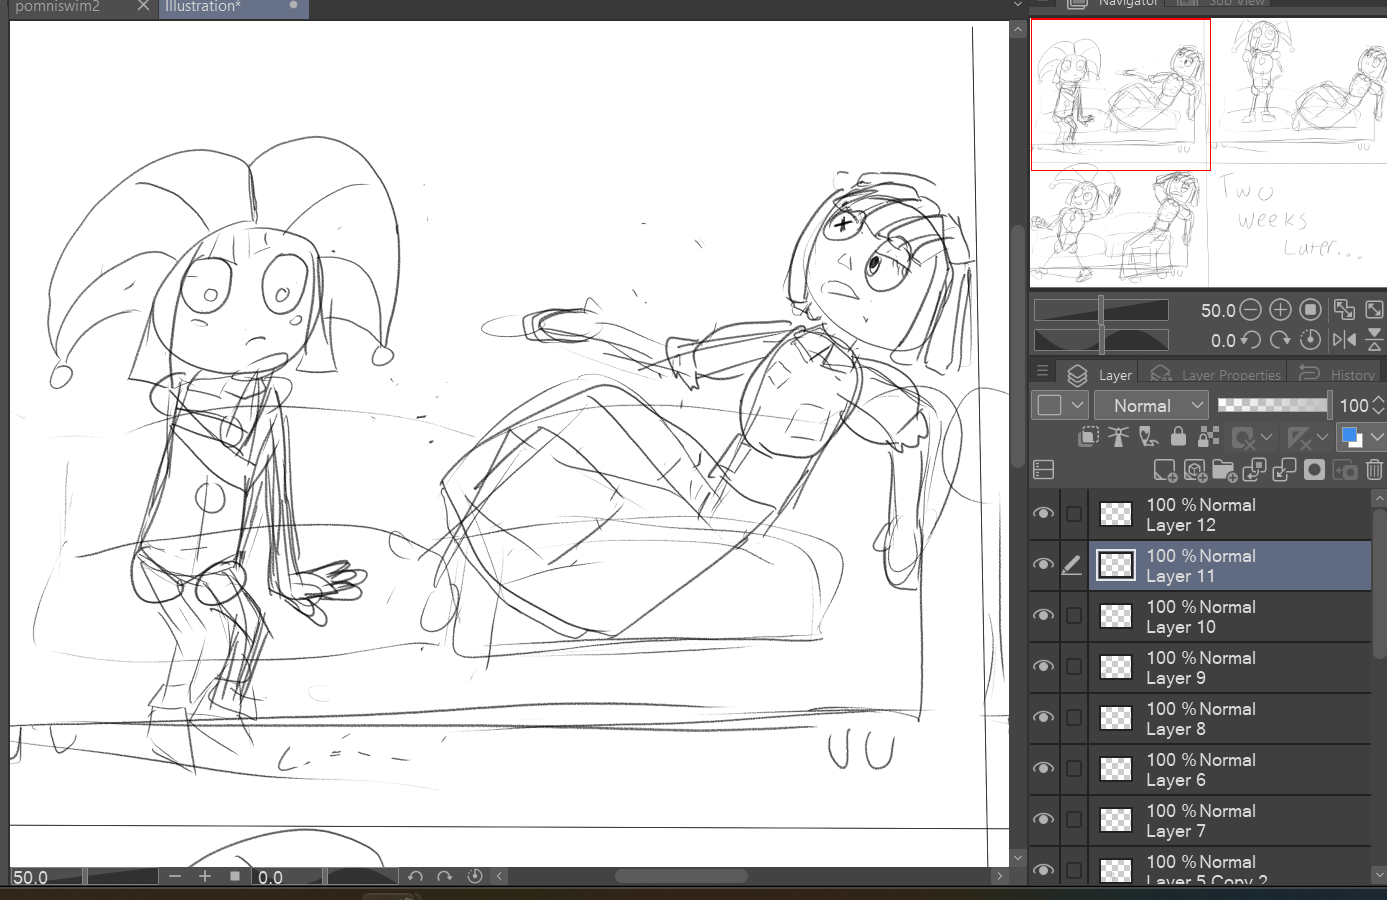Set Layer 11 as reference layer
1387x900 pixels.
pyautogui.click(x=1118, y=436)
